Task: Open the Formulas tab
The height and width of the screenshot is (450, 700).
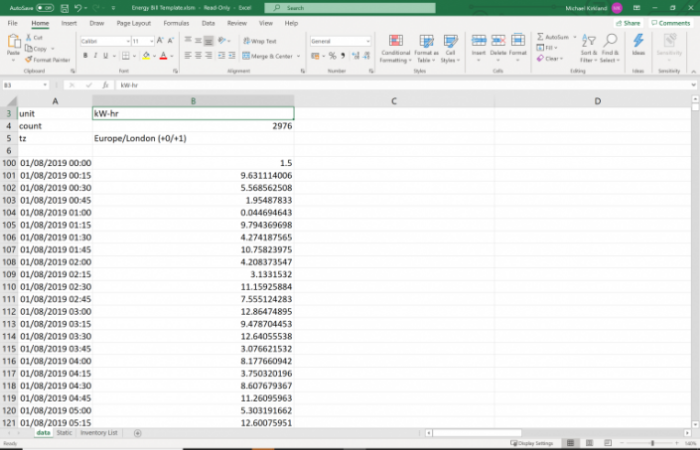Action: 176,23
